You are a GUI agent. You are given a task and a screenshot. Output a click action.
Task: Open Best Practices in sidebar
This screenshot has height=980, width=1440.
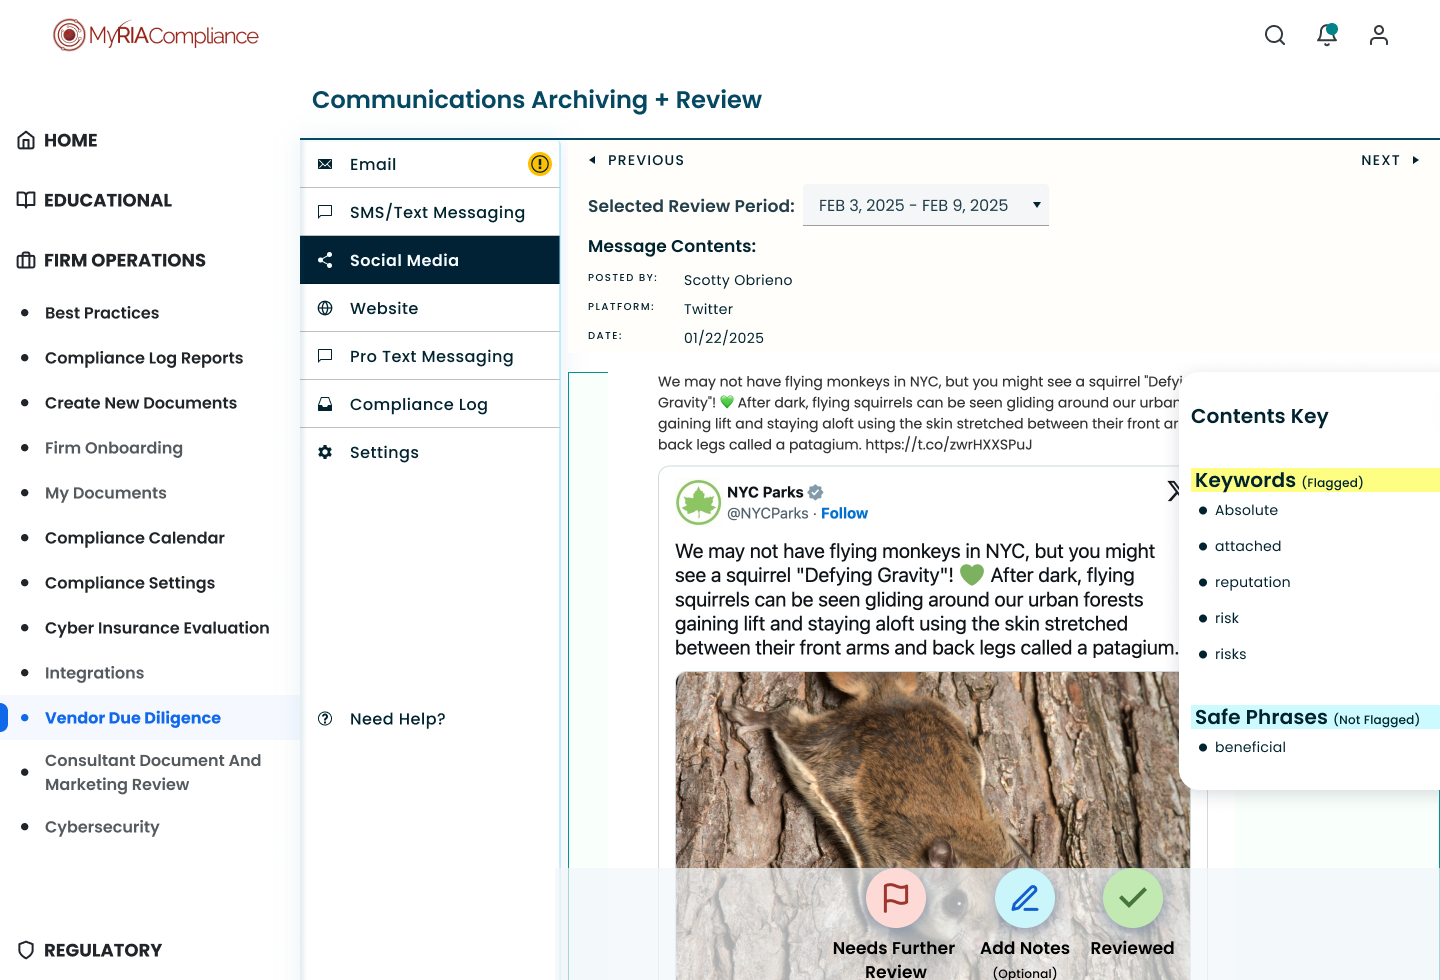(x=102, y=313)
